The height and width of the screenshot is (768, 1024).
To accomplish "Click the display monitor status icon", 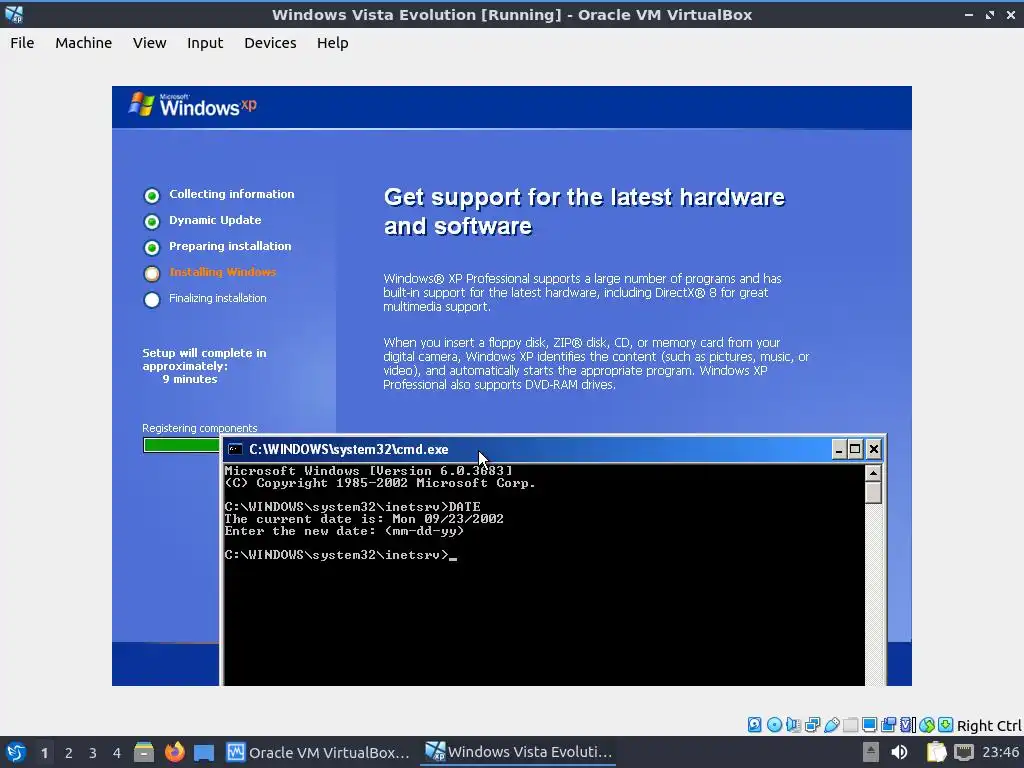I will coord(869,725).
